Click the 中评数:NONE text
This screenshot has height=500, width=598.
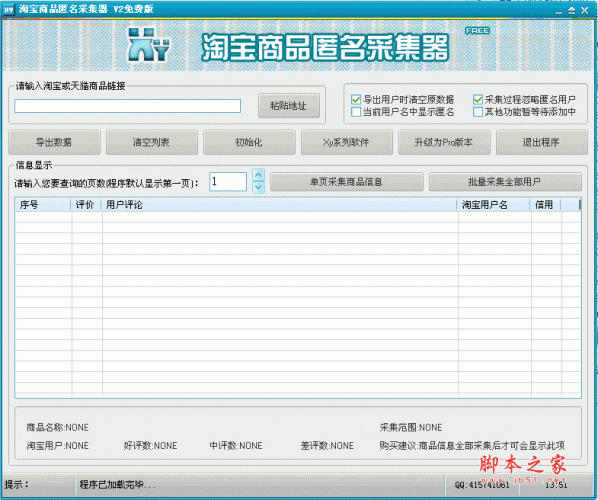pos(236,445)
